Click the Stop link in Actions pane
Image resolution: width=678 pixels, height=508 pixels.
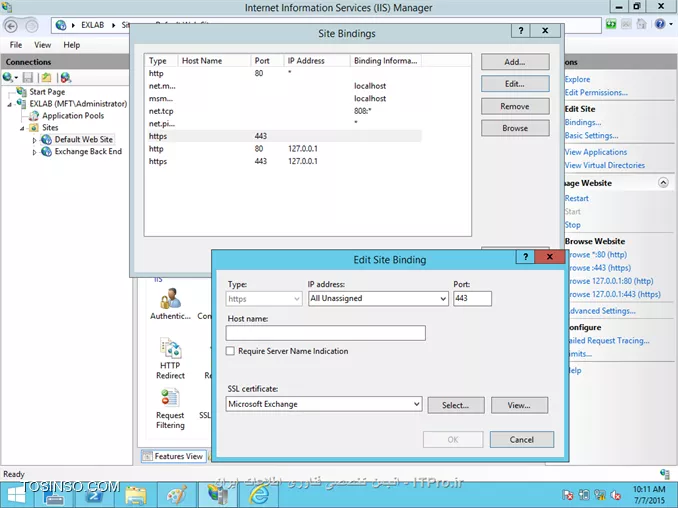coord(573,225)
